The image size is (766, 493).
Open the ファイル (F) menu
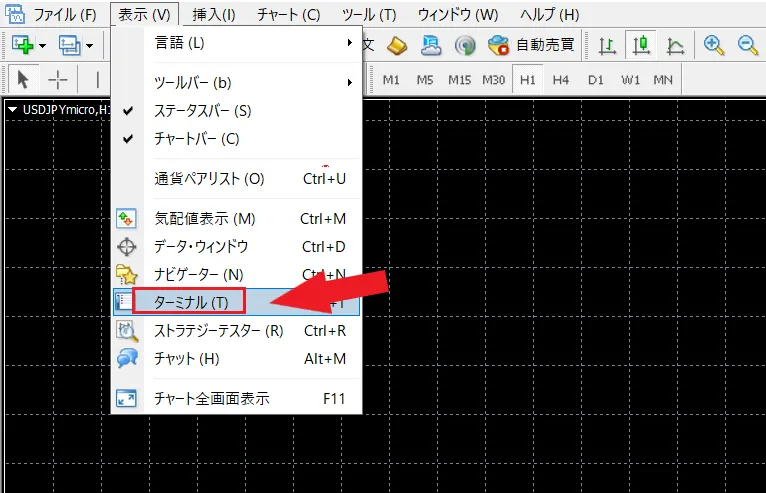click(x=64, y=15)
